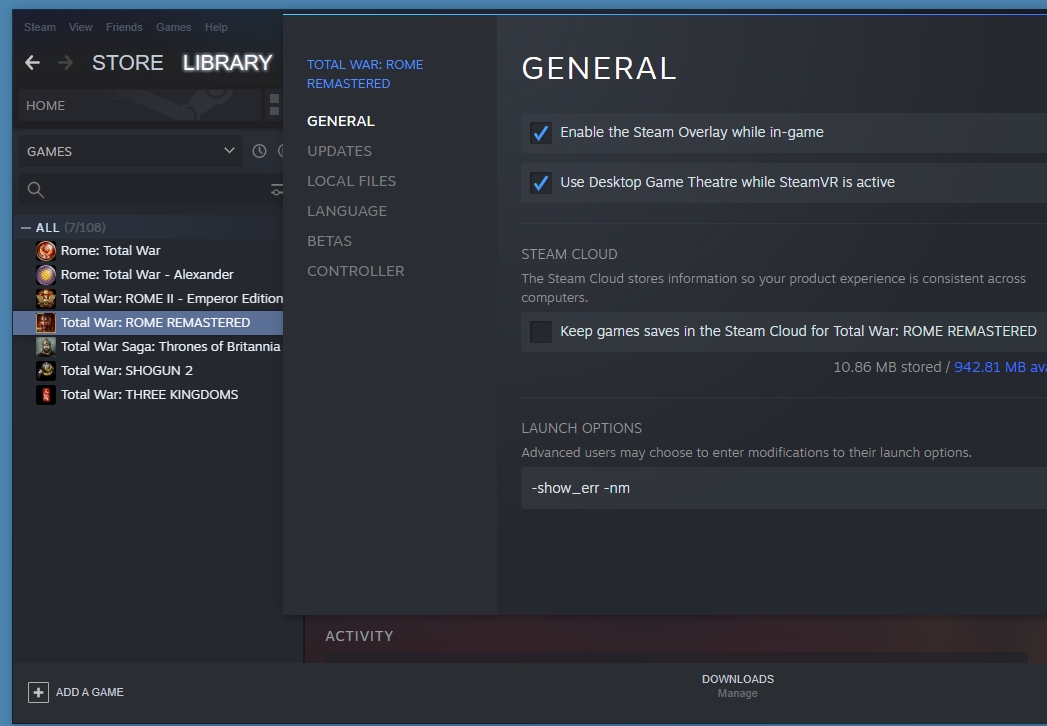Click the STEAM CLOUD section heading
The height and width of the screenshot is (726, 1047).
(x=570, y=254)
